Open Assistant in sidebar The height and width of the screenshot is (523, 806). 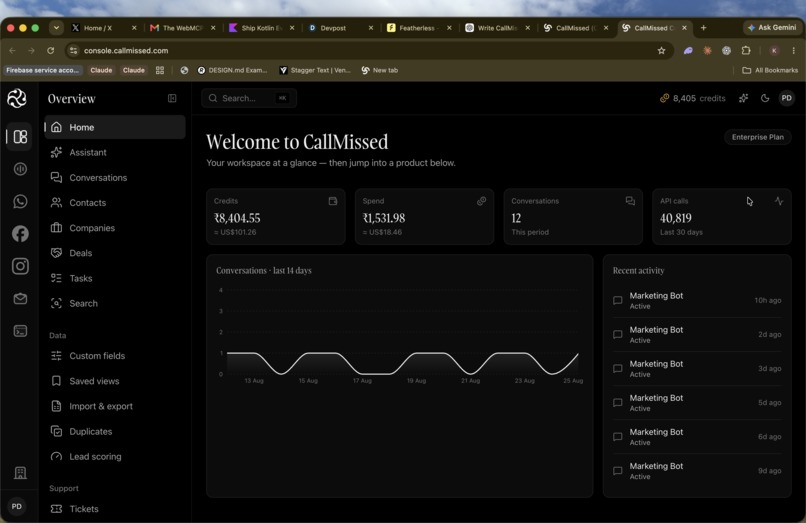(x=115, y=152)
